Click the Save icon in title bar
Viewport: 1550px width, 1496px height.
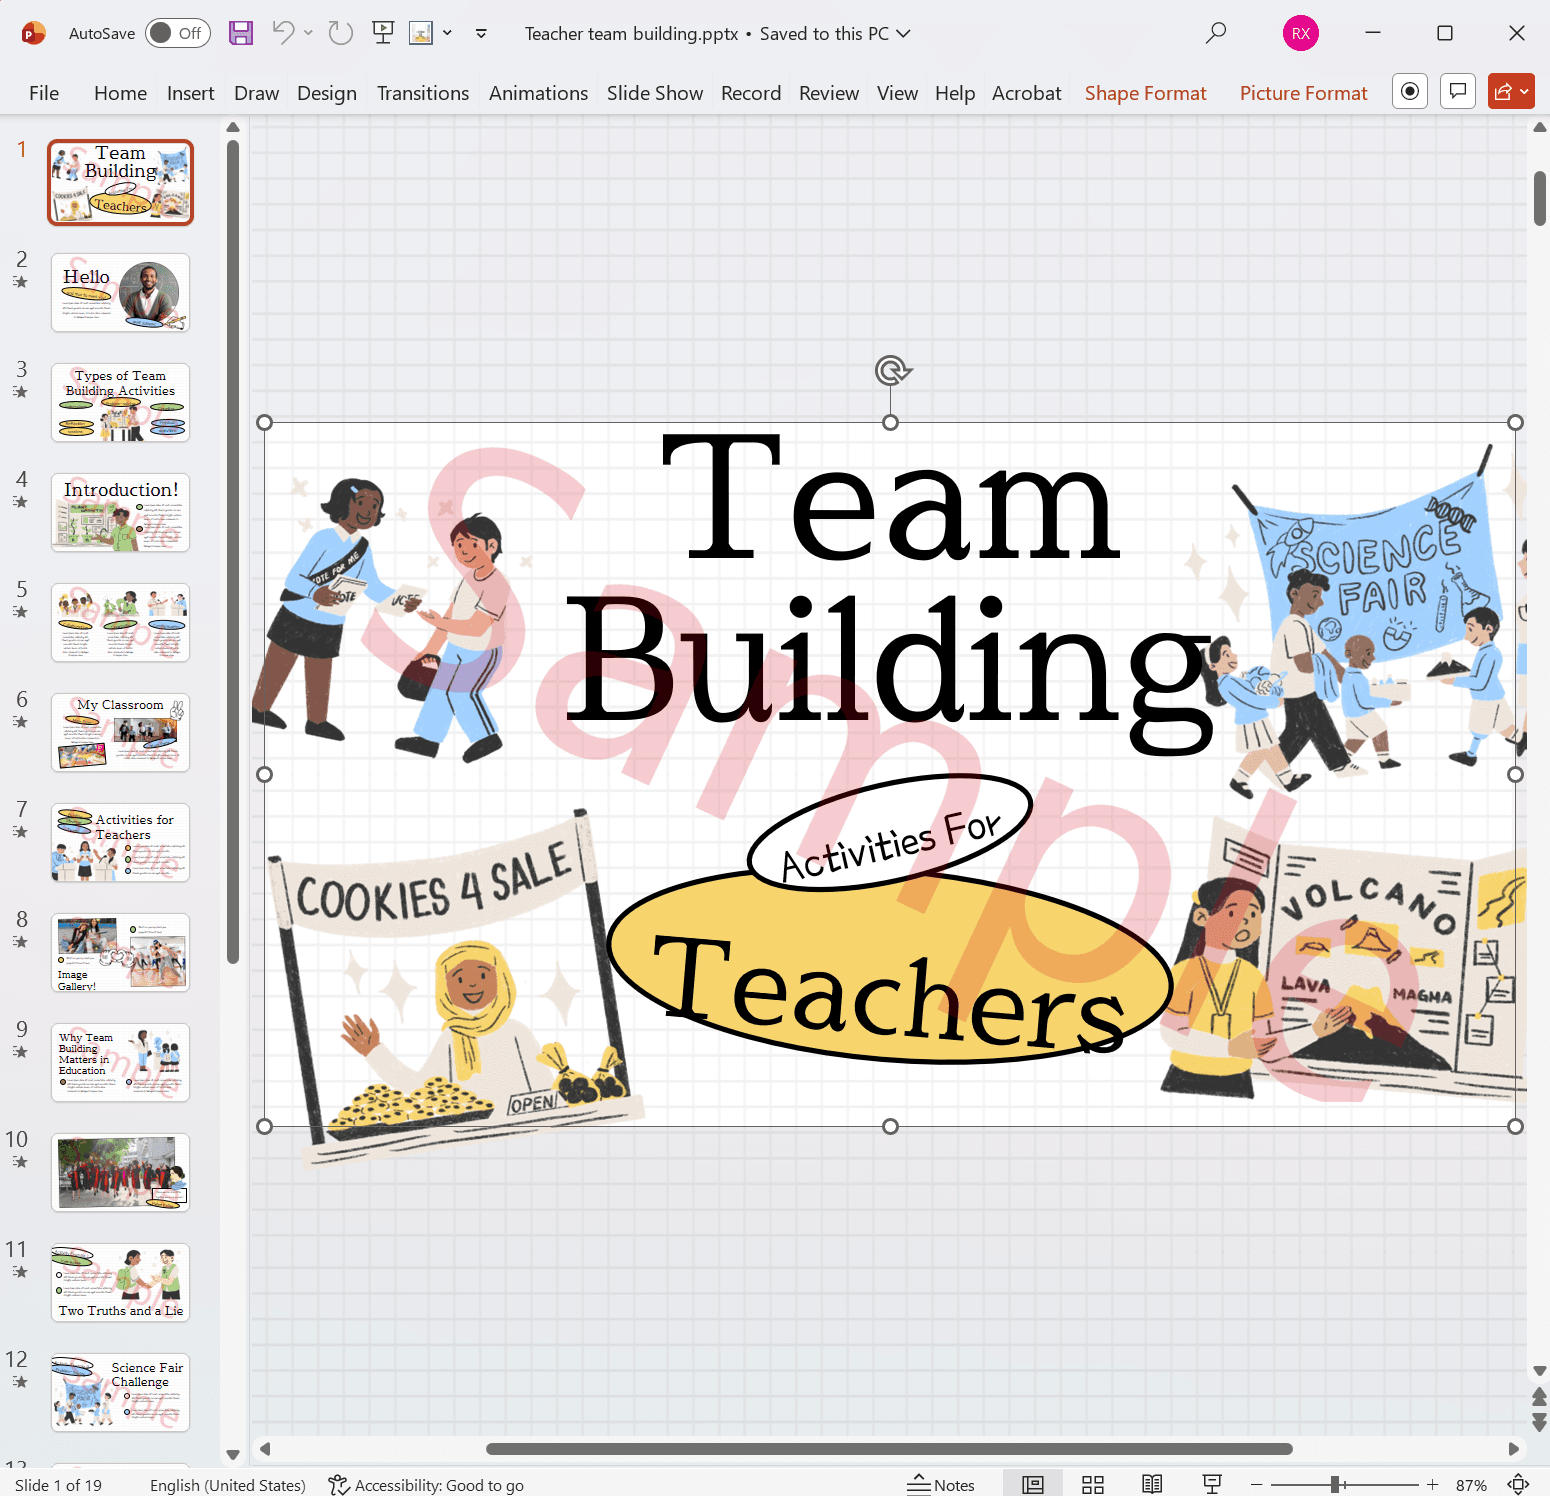coord(241,33)
